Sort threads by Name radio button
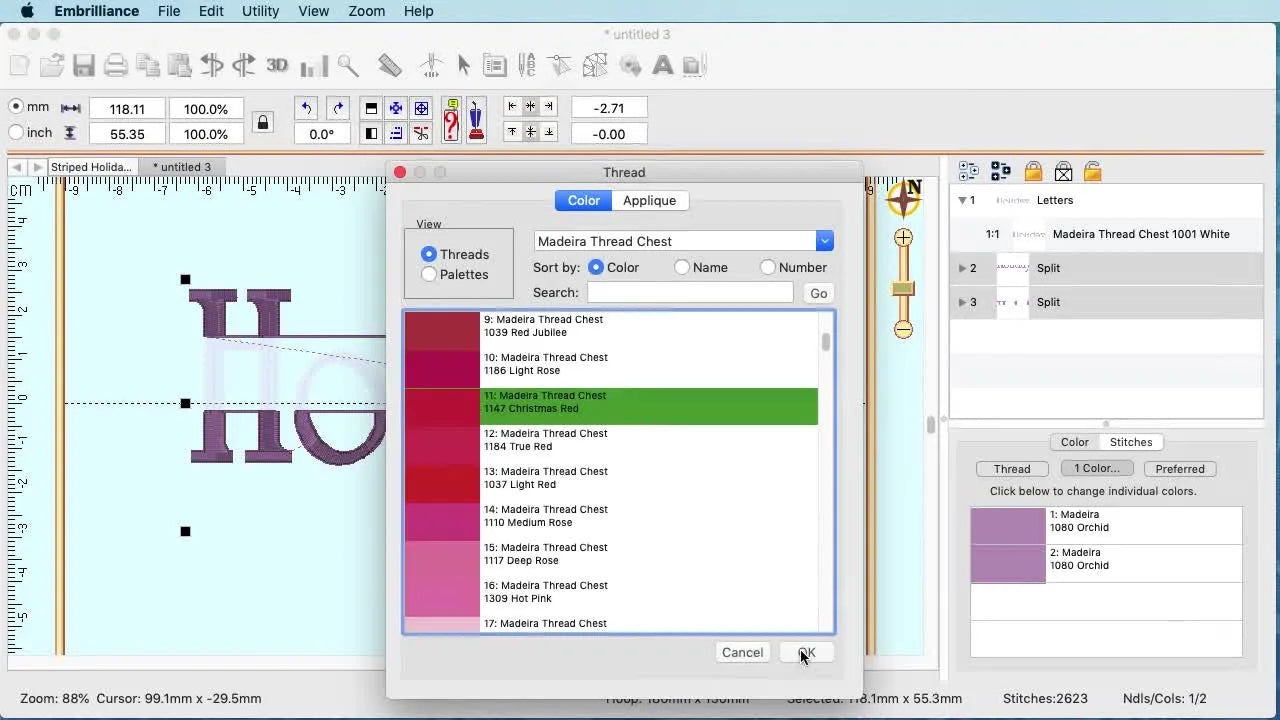Viewport: 1280px width, 720px height. click(682, 267)
